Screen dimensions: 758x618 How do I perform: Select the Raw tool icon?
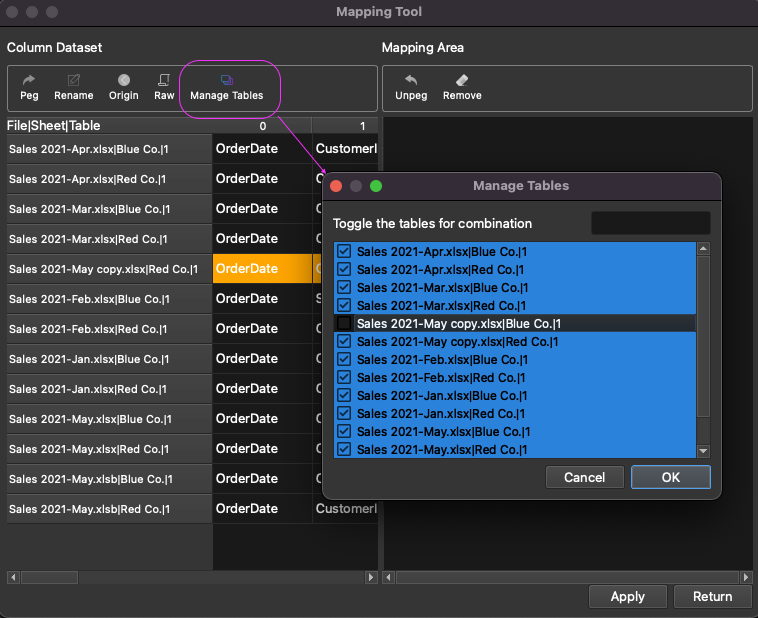164,88
